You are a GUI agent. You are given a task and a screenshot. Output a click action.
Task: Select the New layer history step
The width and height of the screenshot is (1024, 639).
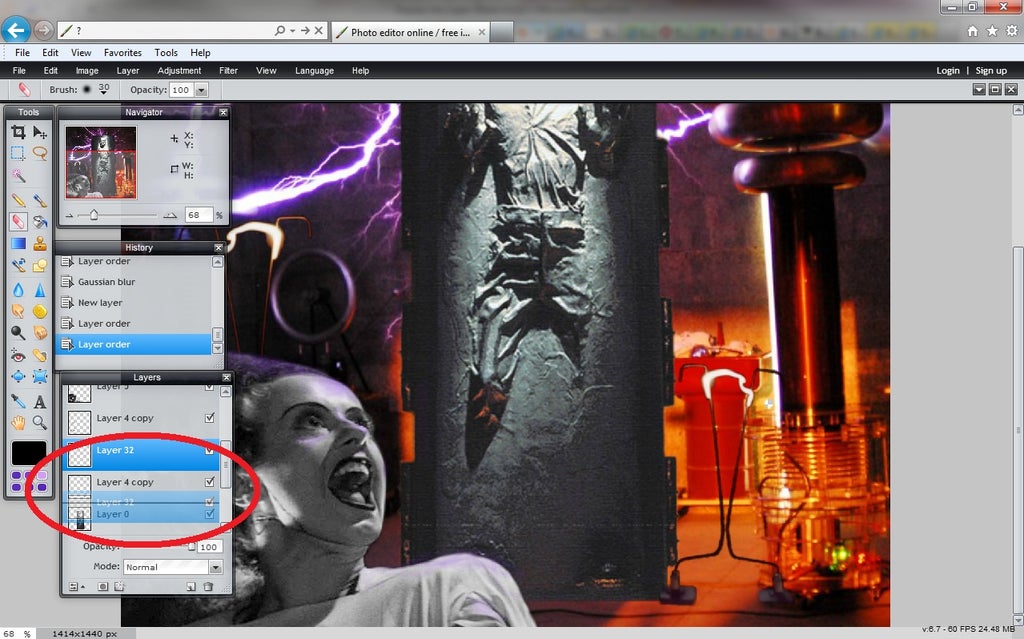click(135, 303)
